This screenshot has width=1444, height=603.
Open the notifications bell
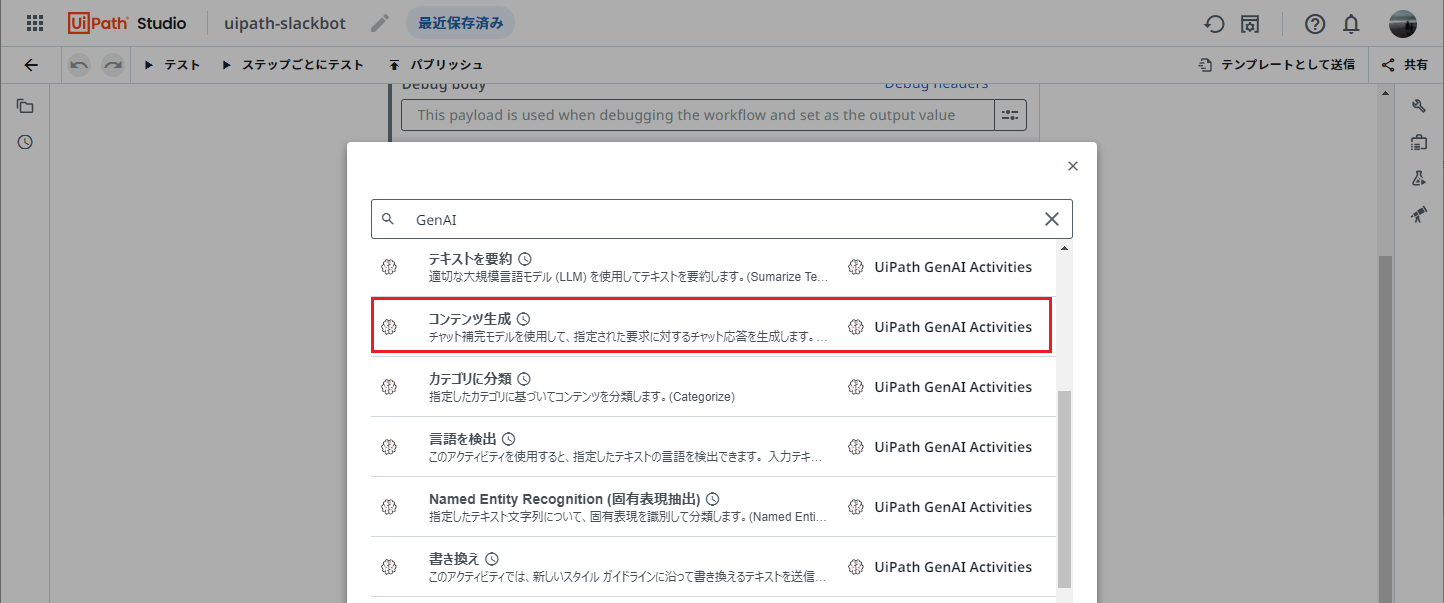[1351, 24]
